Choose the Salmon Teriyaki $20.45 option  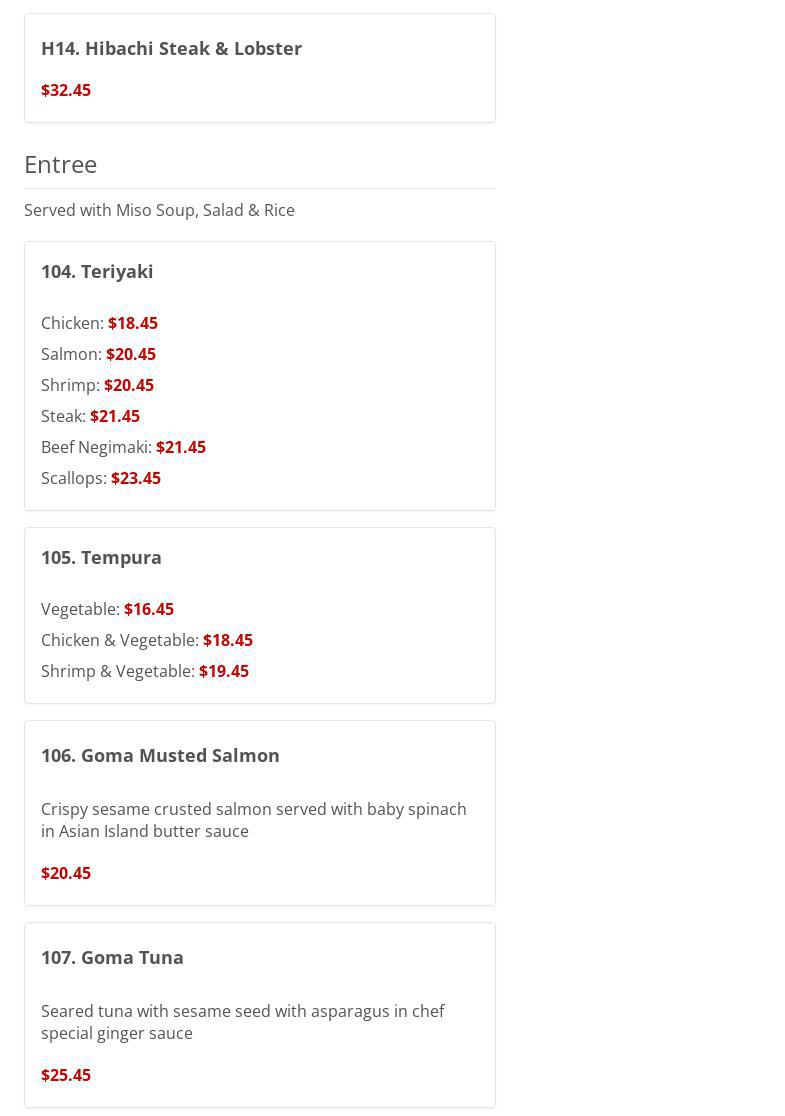click(99, 354)
